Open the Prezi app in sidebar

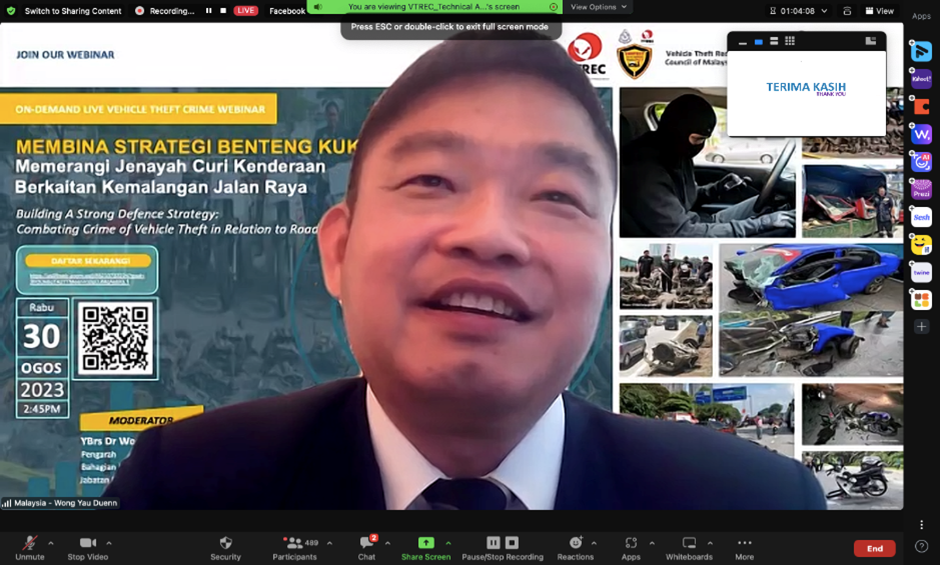coord(921,189)
